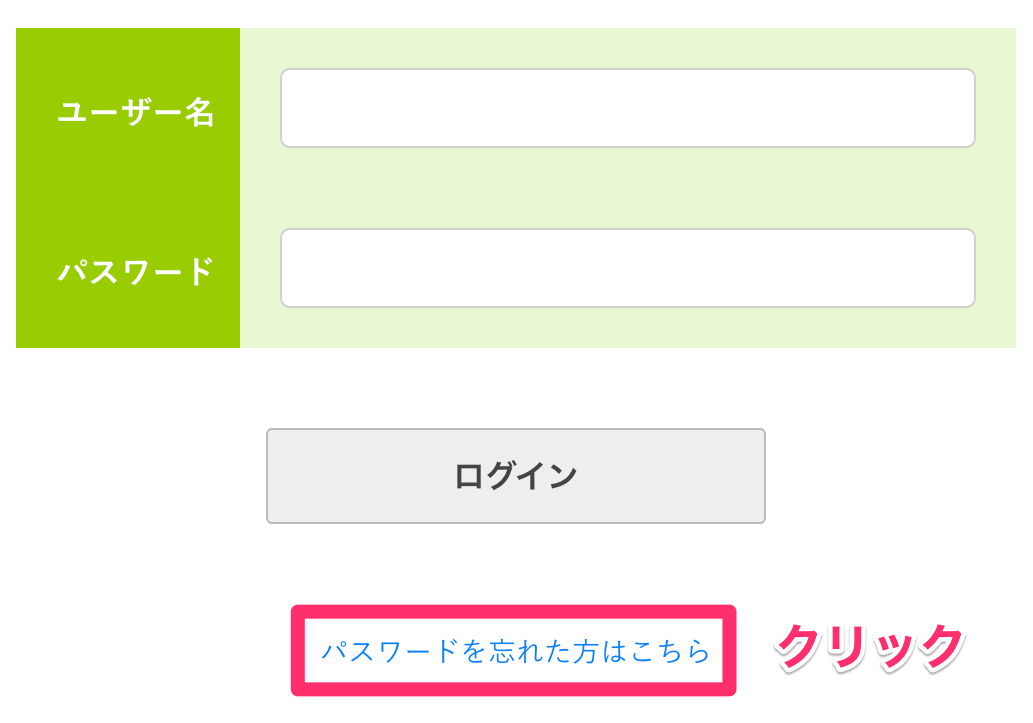The width and height of the screenshot is (1033, 723).
Task: Choose the password reset link in pink box
Action: click(x=515, y=651)
